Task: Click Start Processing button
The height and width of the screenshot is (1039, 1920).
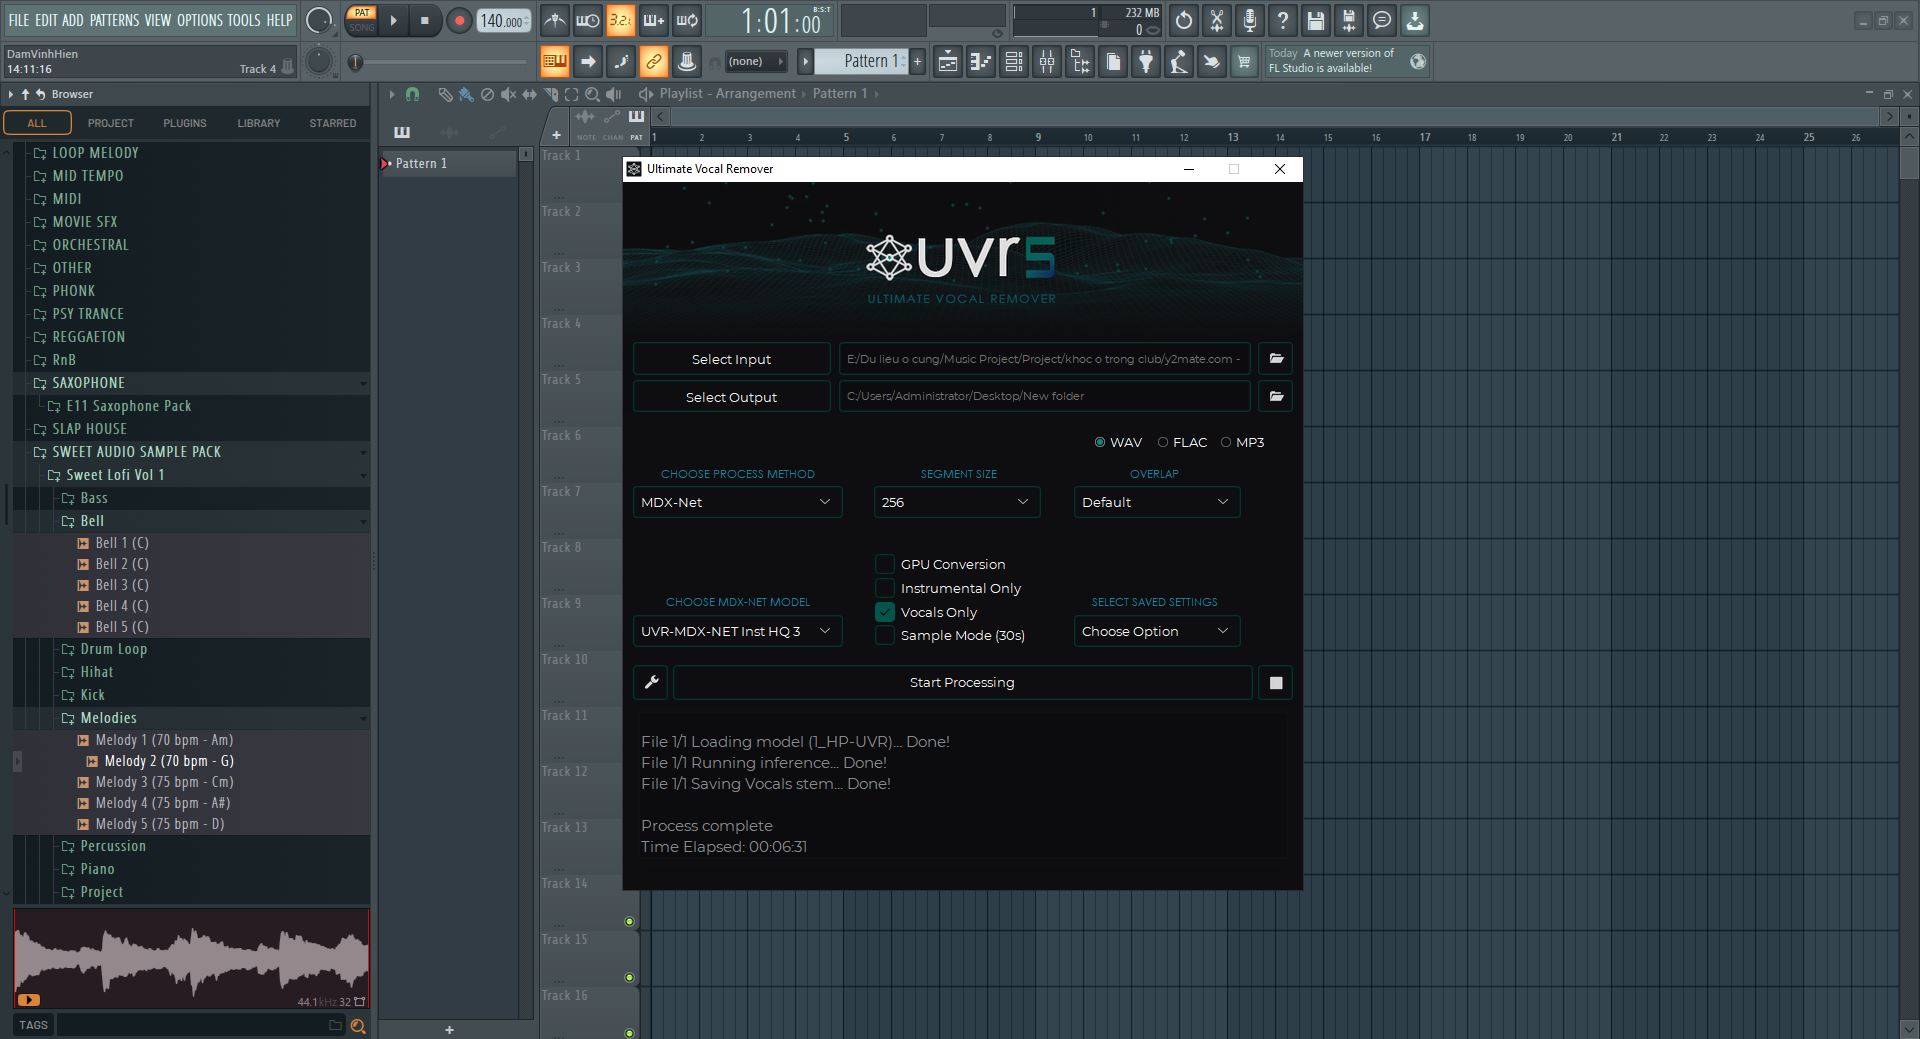Action: coord(962,682)
